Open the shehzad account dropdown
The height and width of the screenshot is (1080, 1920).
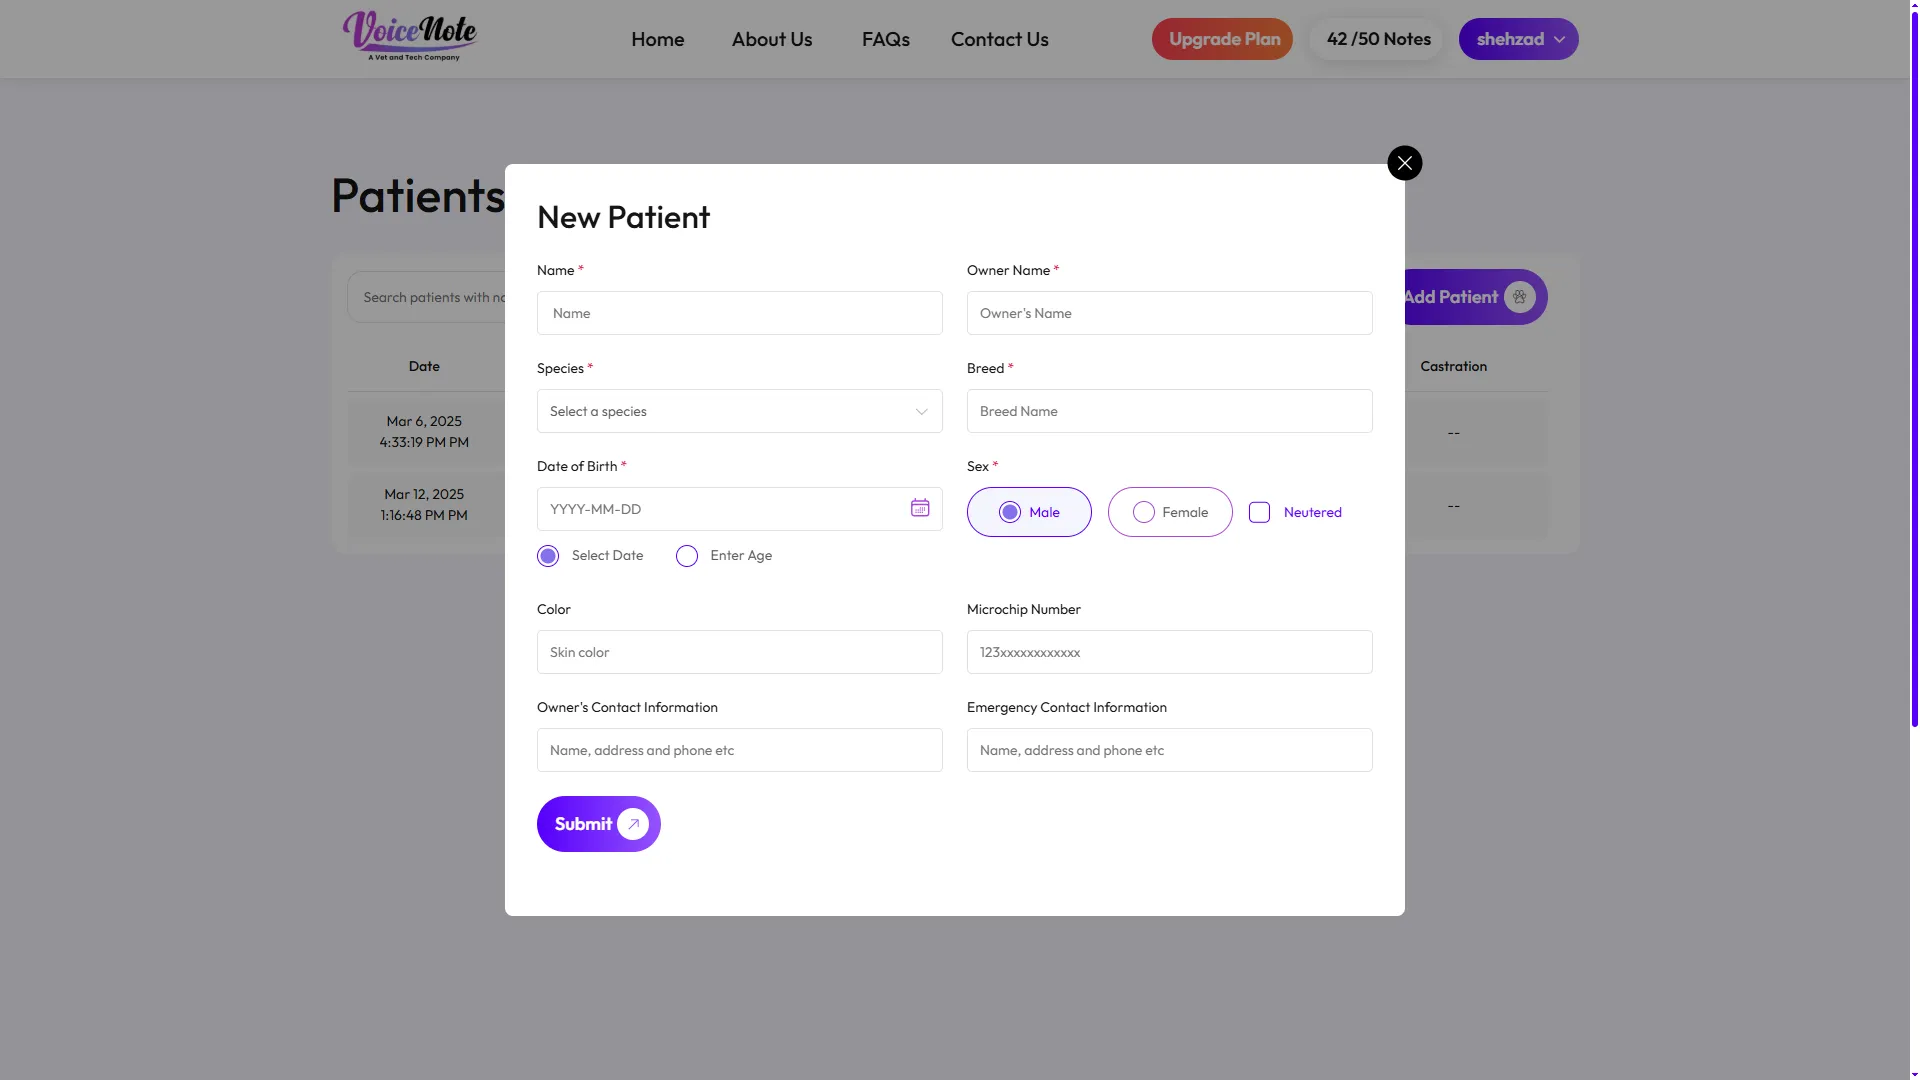[1518, 39]
